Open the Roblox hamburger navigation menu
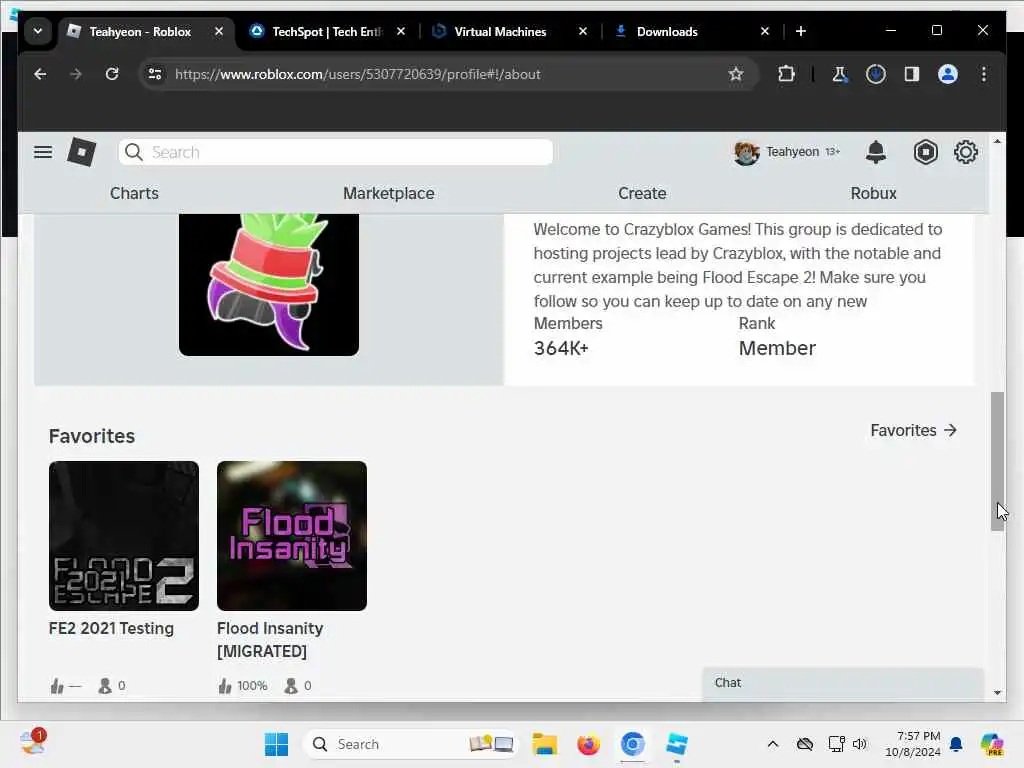 pyautogui.click(x=43, y=152)
